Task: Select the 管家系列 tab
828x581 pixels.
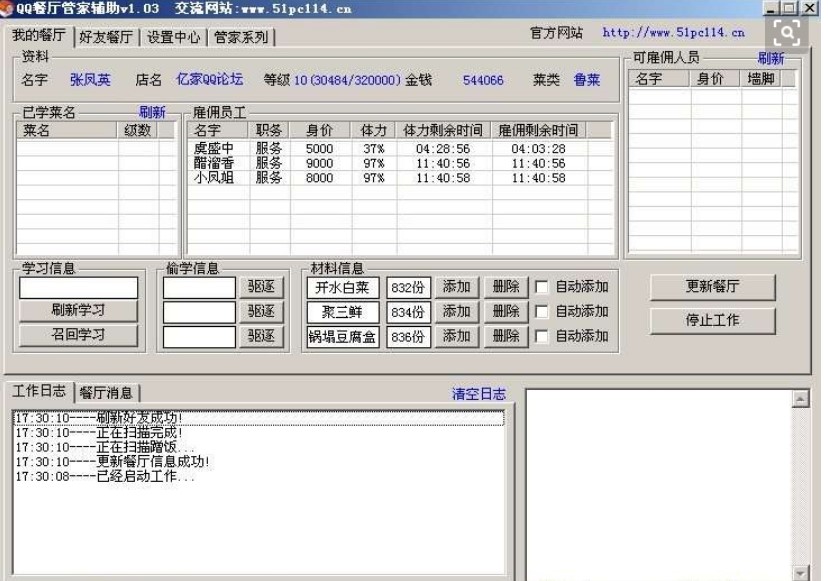Action: tap(241, 37)
